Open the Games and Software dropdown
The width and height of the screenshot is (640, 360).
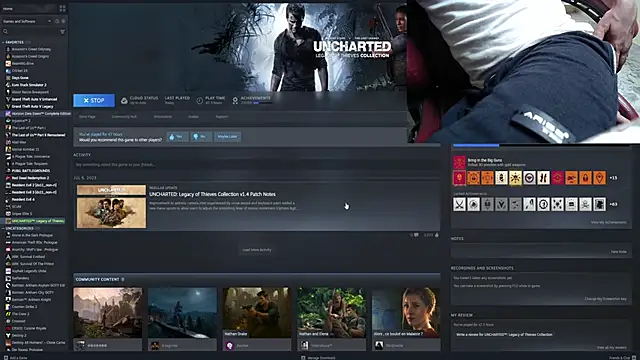(27, 21)
